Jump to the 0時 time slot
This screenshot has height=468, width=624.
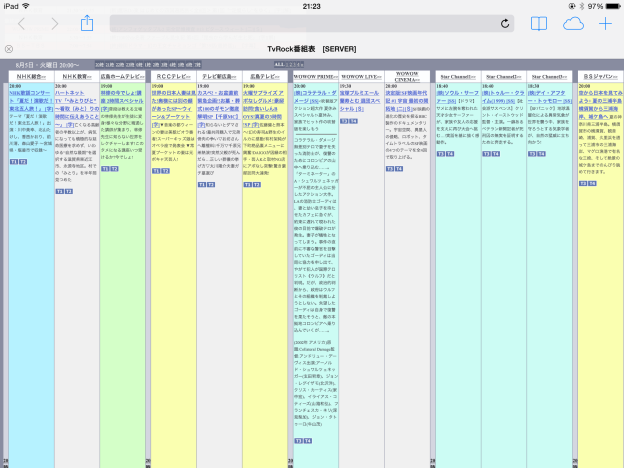(x=139, y=64)
